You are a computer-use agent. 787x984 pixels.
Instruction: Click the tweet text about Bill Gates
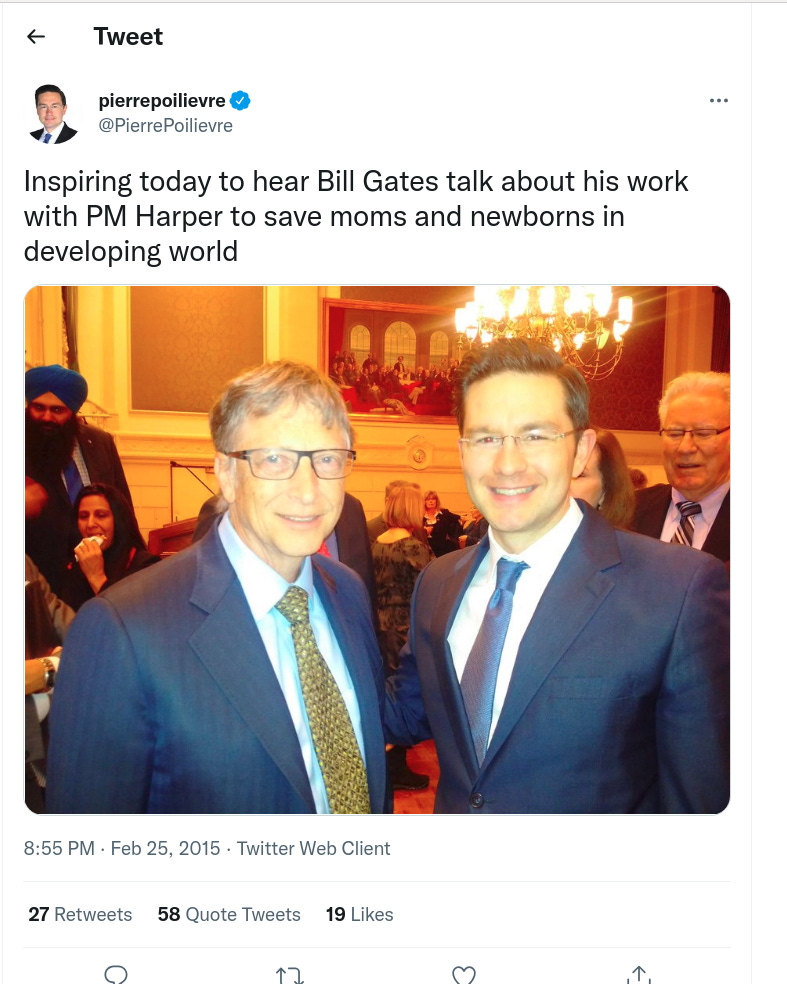[356, 217]
